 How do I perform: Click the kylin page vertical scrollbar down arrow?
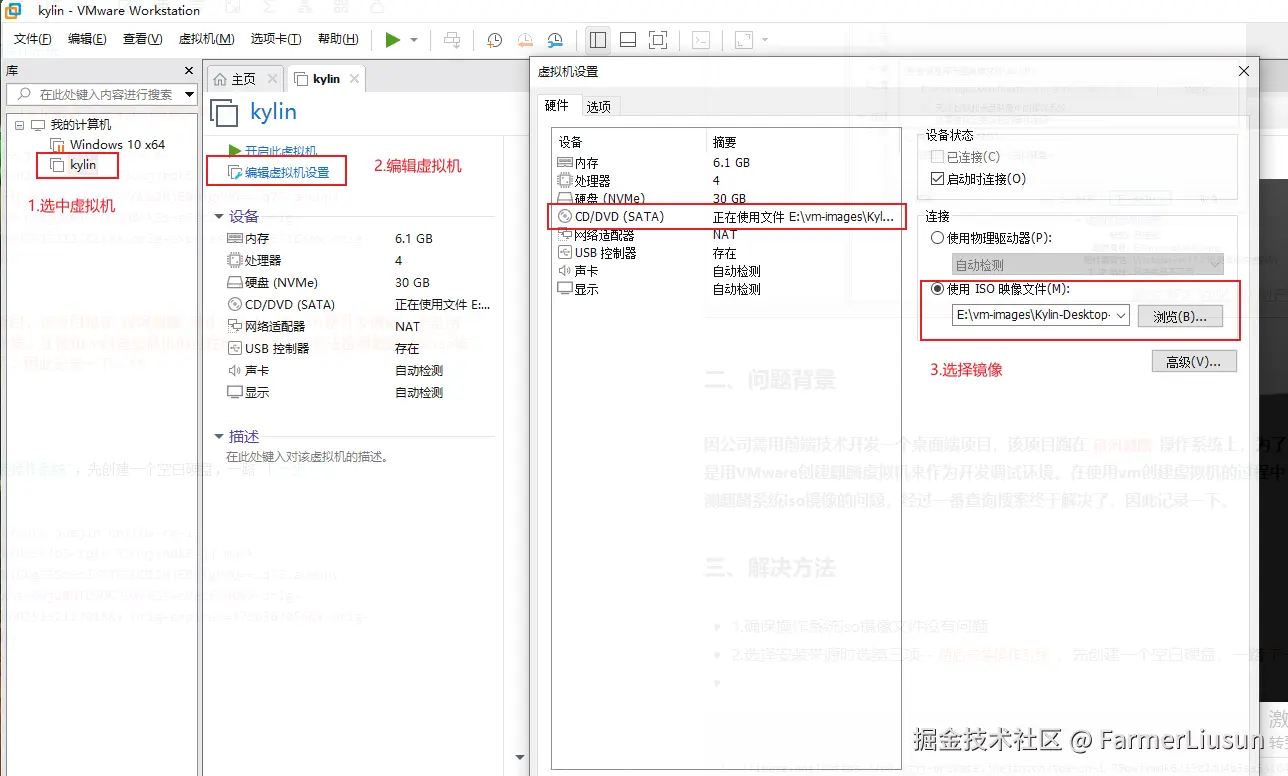point(519,758)
